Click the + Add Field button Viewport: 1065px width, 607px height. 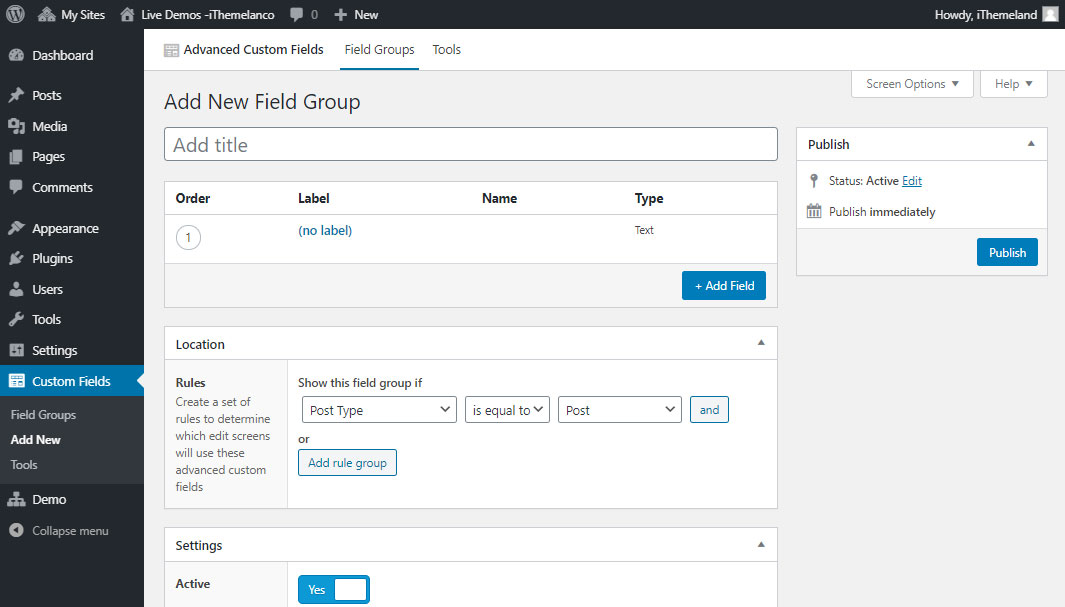(723, 286)
